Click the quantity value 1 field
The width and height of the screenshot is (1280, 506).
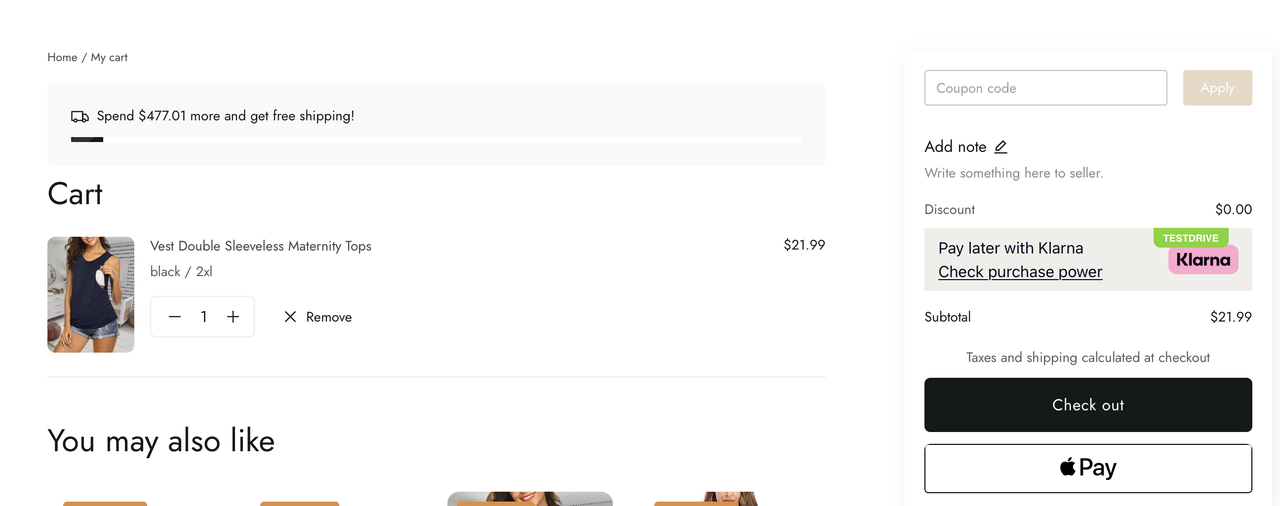pyautogui.click(x=204, y=317)
